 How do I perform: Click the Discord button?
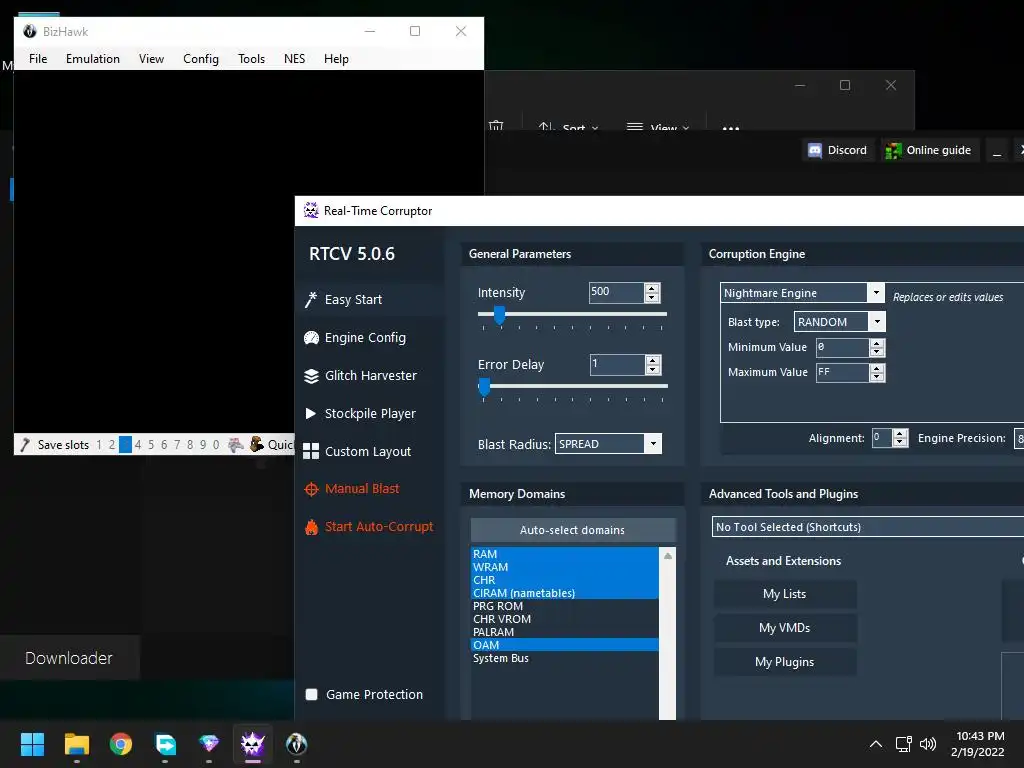[x=838, y=150]
